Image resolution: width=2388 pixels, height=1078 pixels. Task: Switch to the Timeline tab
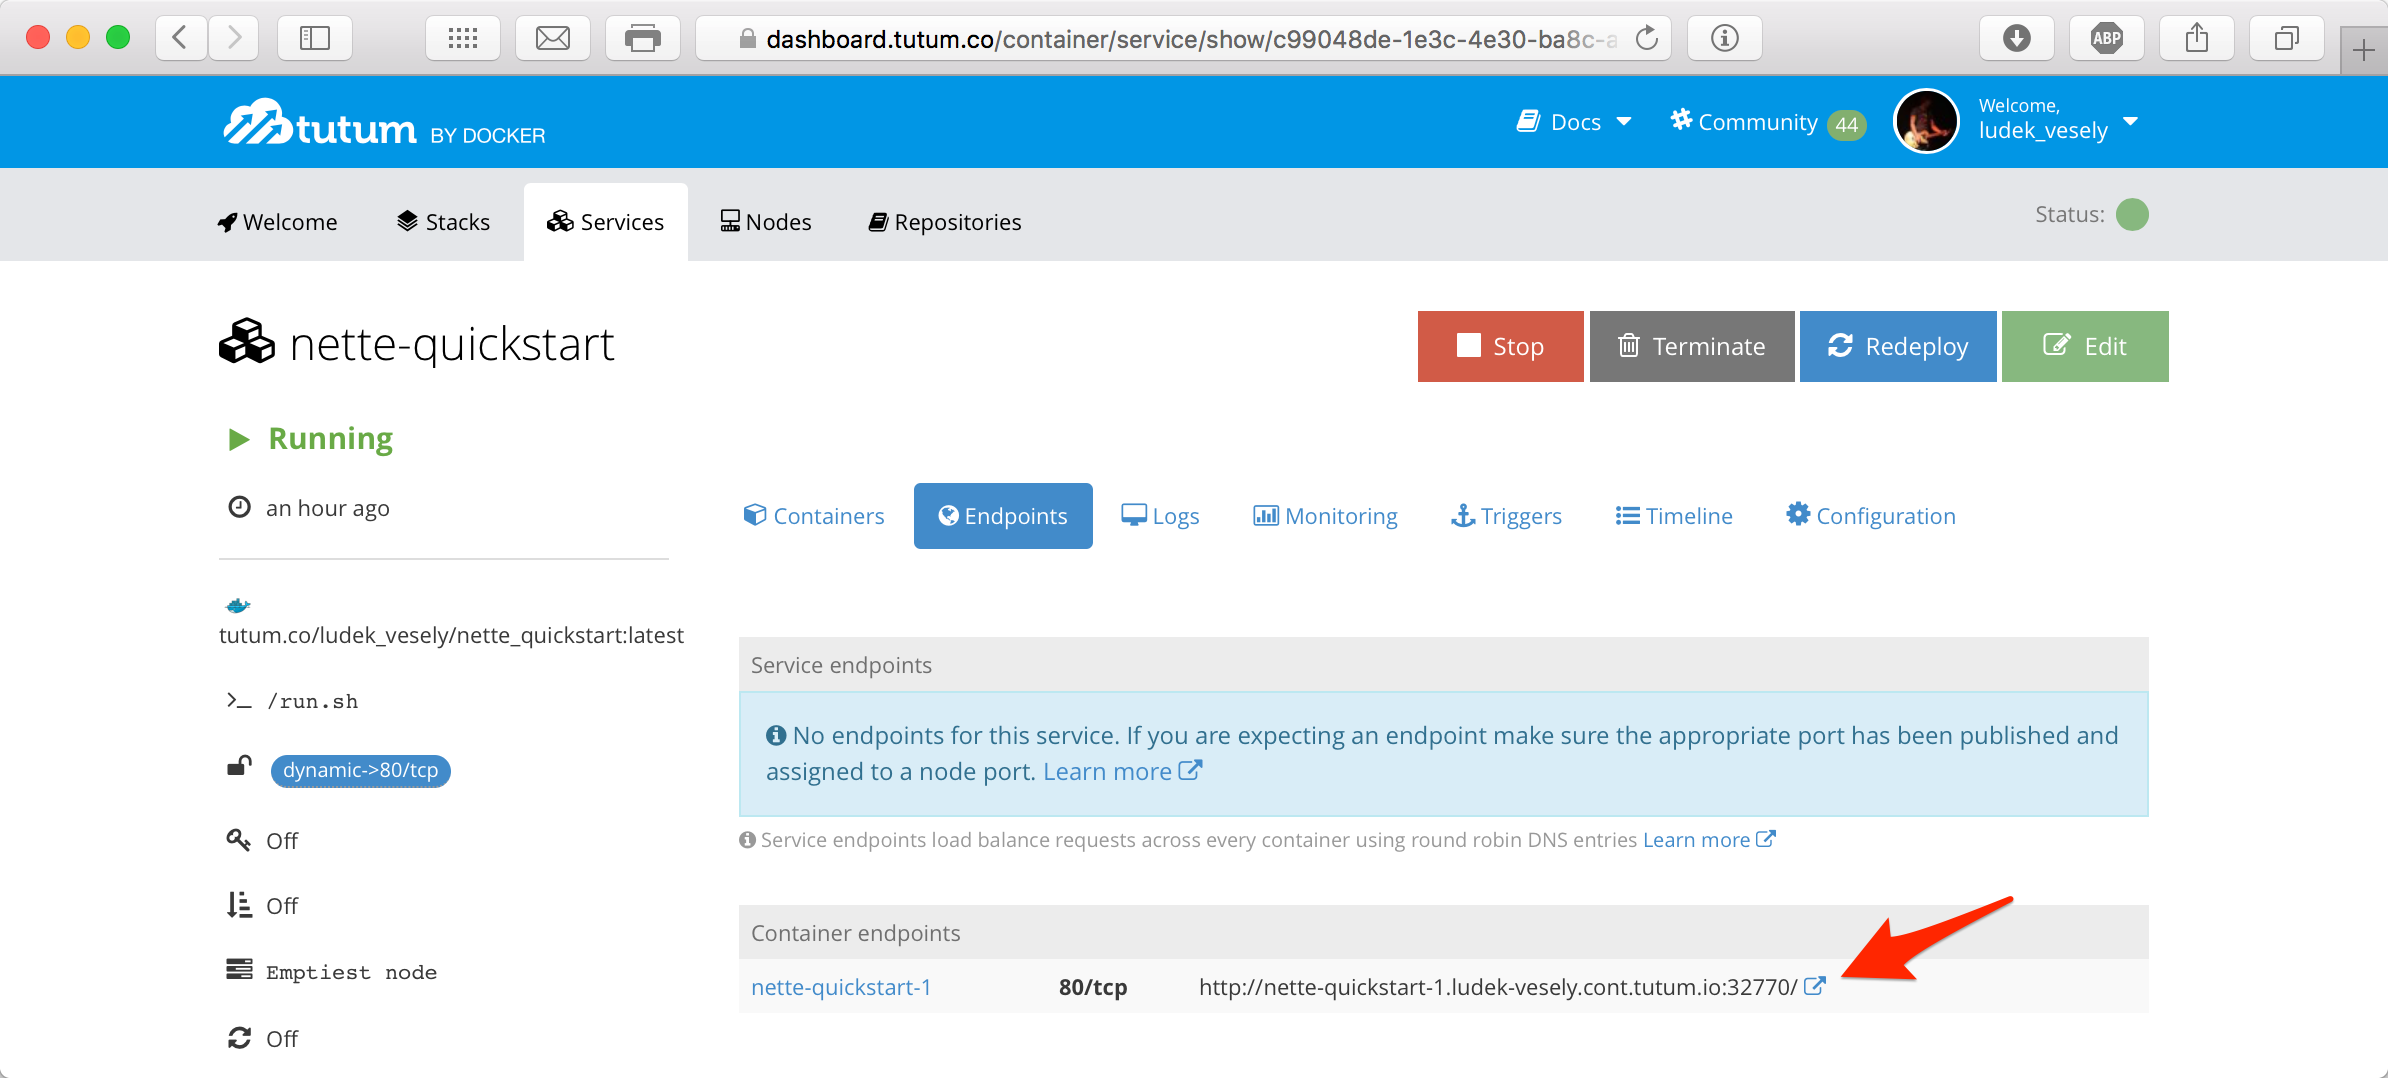click(1674, 516)
